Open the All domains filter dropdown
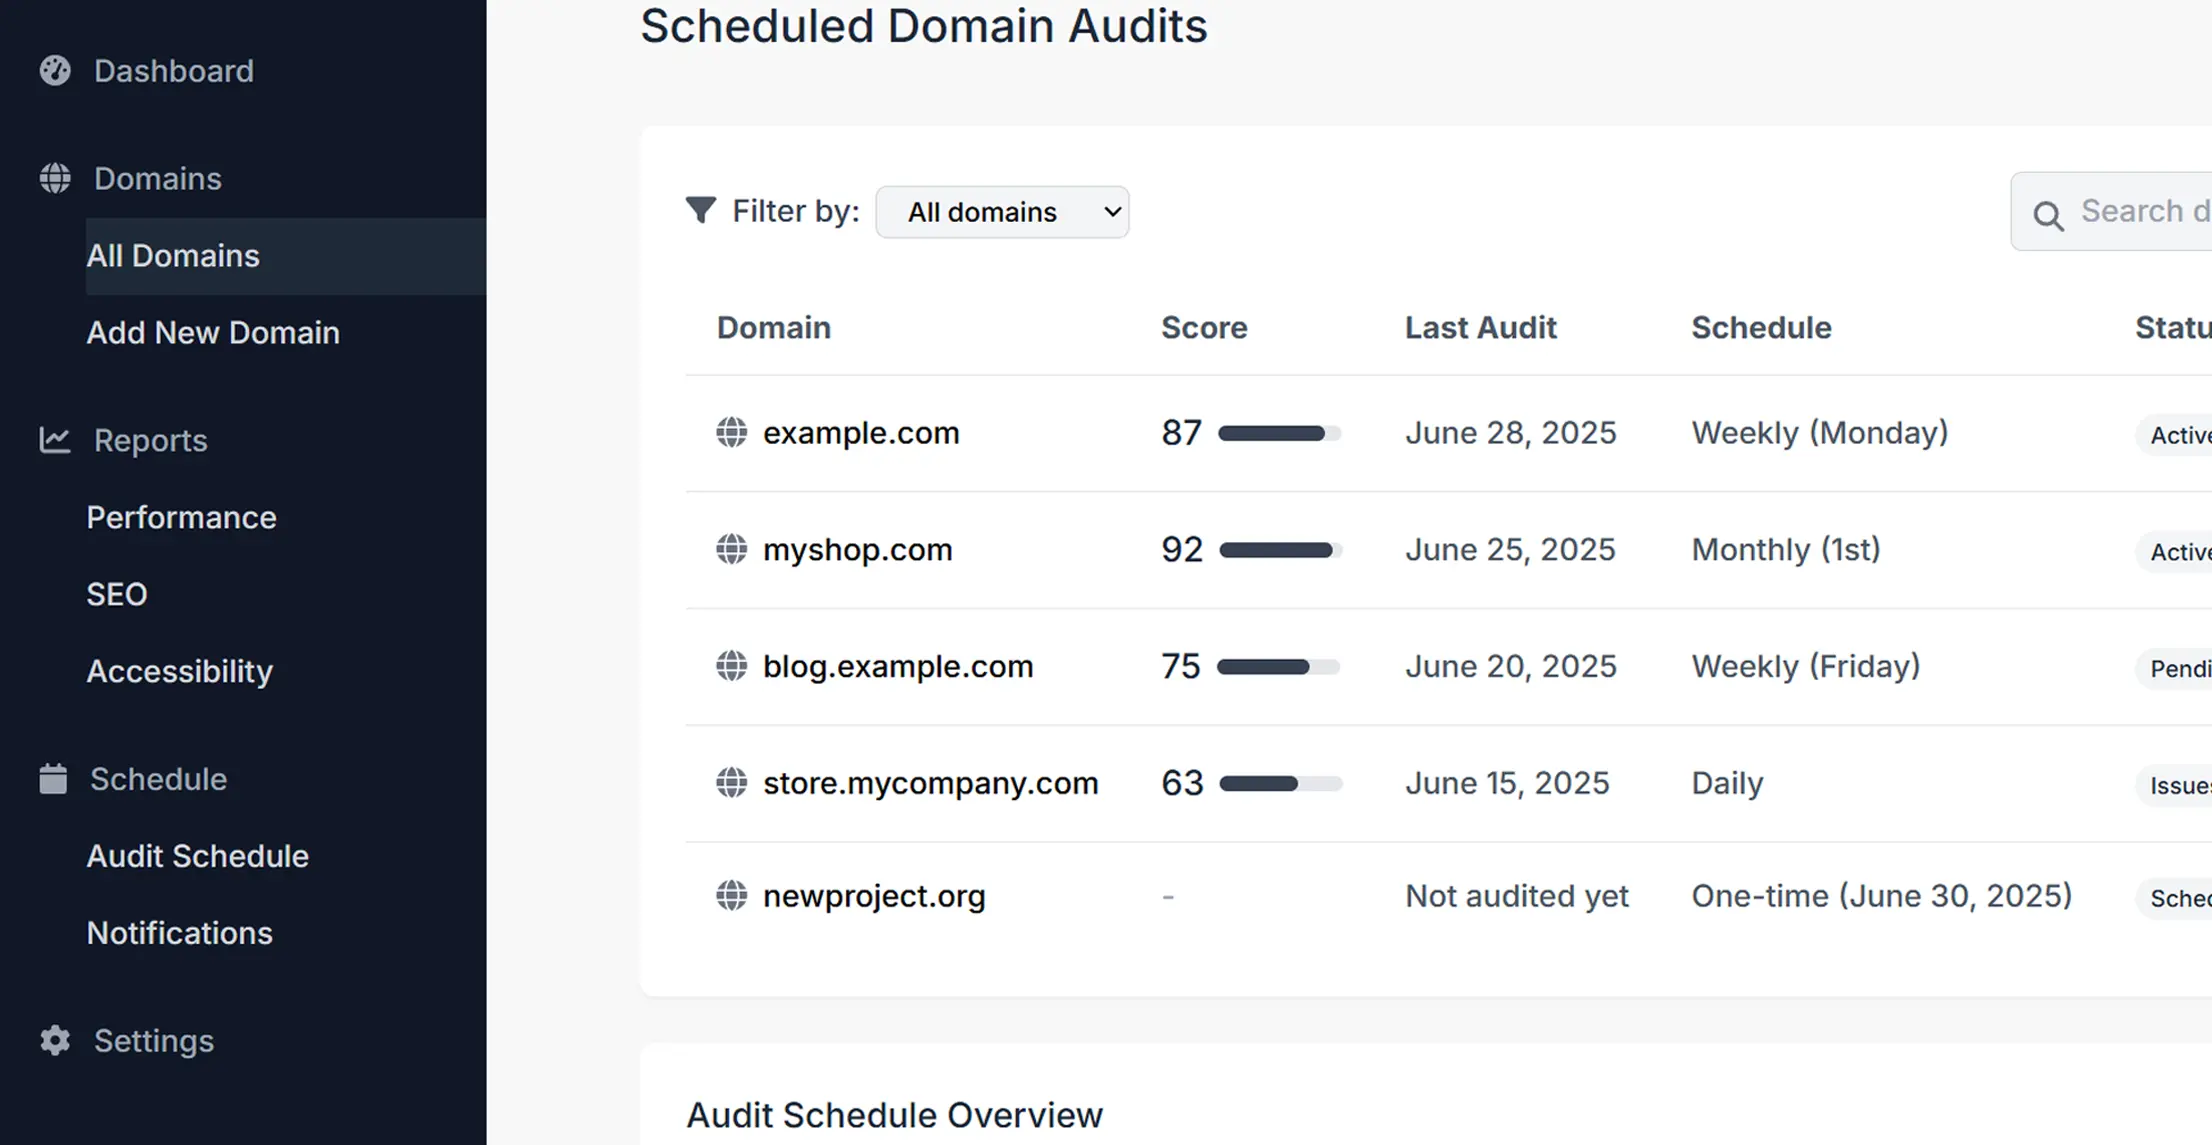Screen dimensions: 2212x1145 click(x=1002, y=211)
